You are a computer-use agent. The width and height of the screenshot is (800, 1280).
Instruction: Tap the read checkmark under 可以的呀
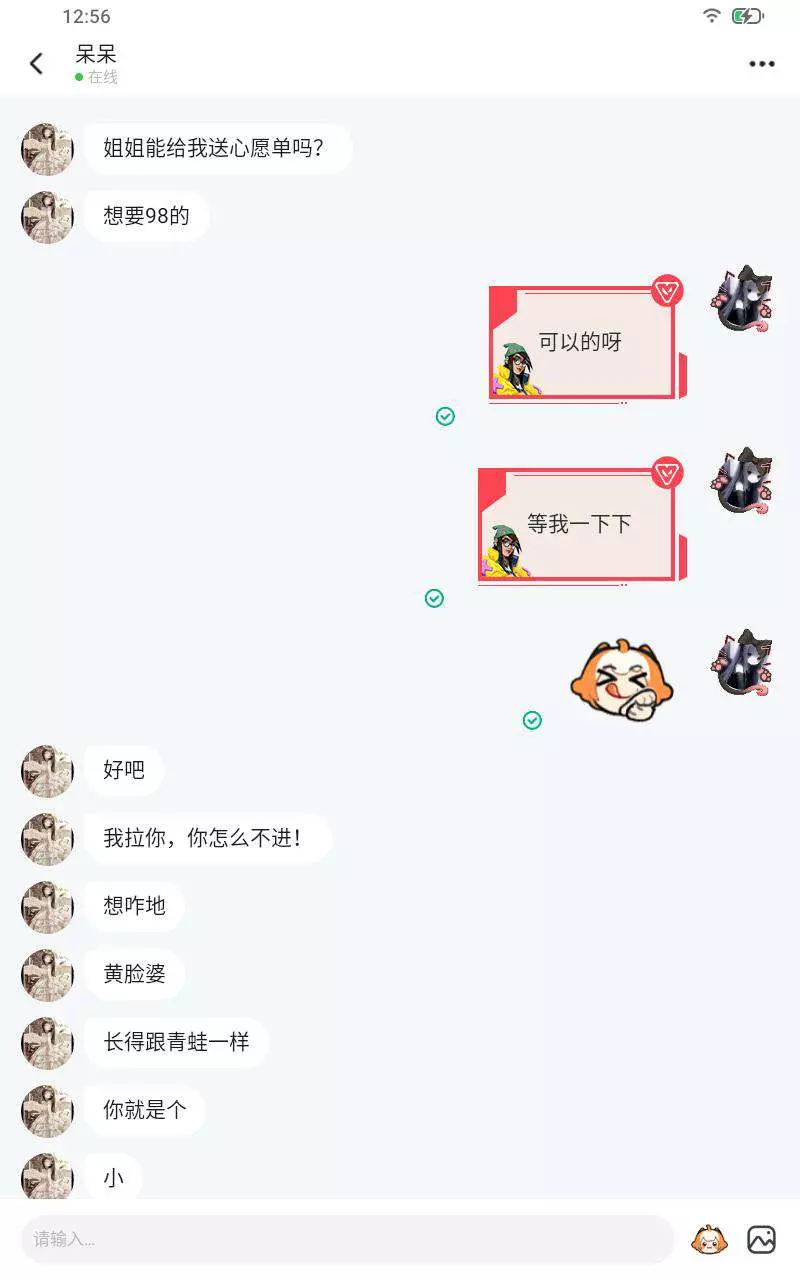(445, 416)
